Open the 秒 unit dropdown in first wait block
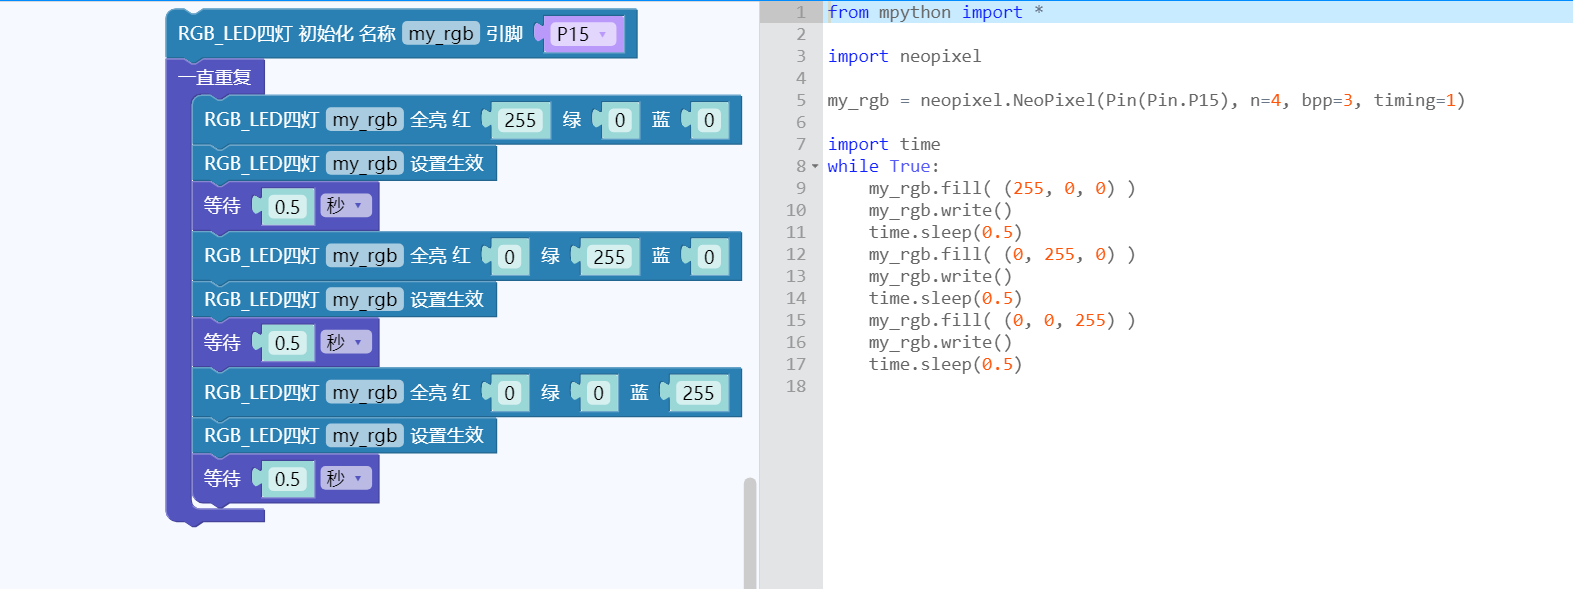1573x589 pixels. pyautogui.click(x=346, y=206)
